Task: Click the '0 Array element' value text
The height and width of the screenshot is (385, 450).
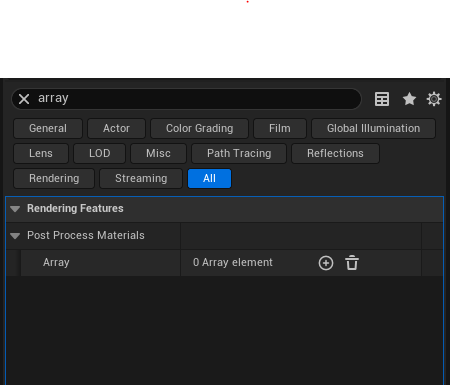Action: [x=233, y=262]
